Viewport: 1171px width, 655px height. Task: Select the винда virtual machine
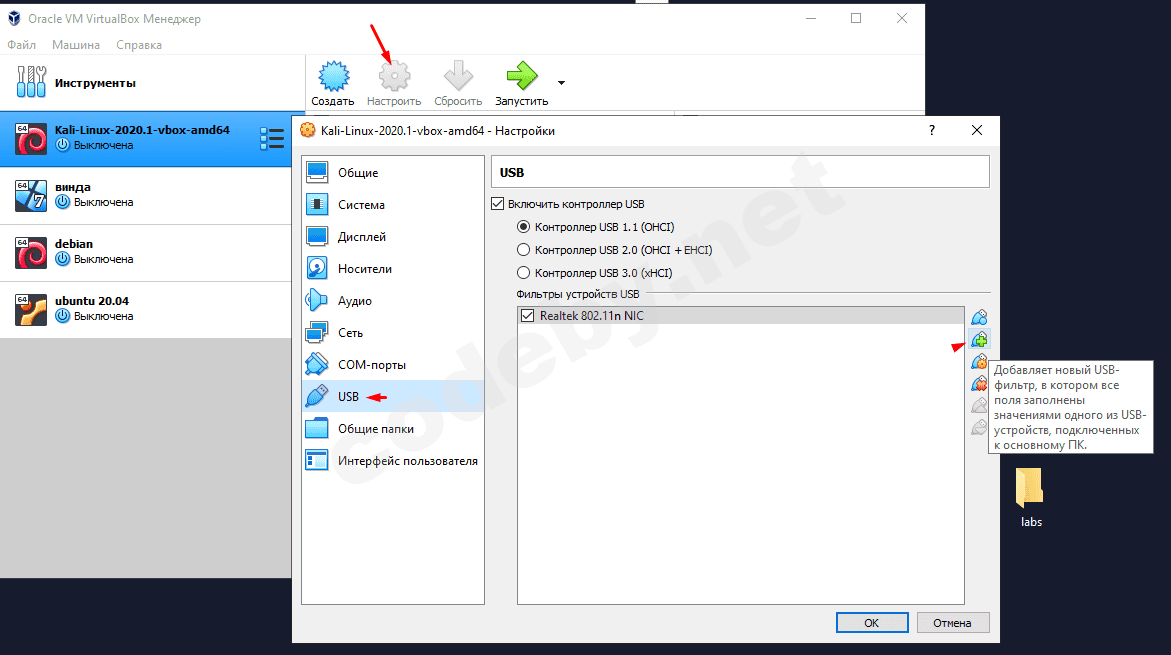coord(146,196)
